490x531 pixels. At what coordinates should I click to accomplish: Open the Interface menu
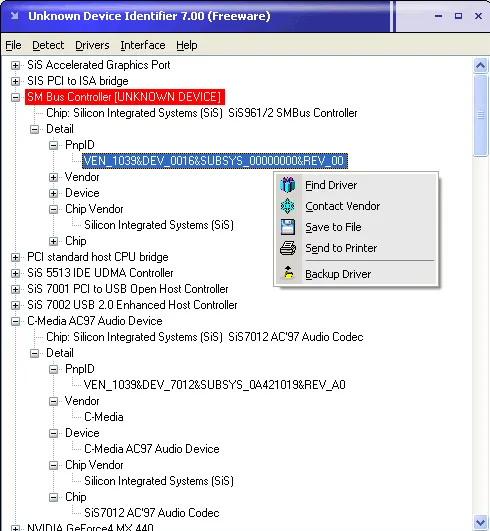pyautogui.click(x=143, y=45)
